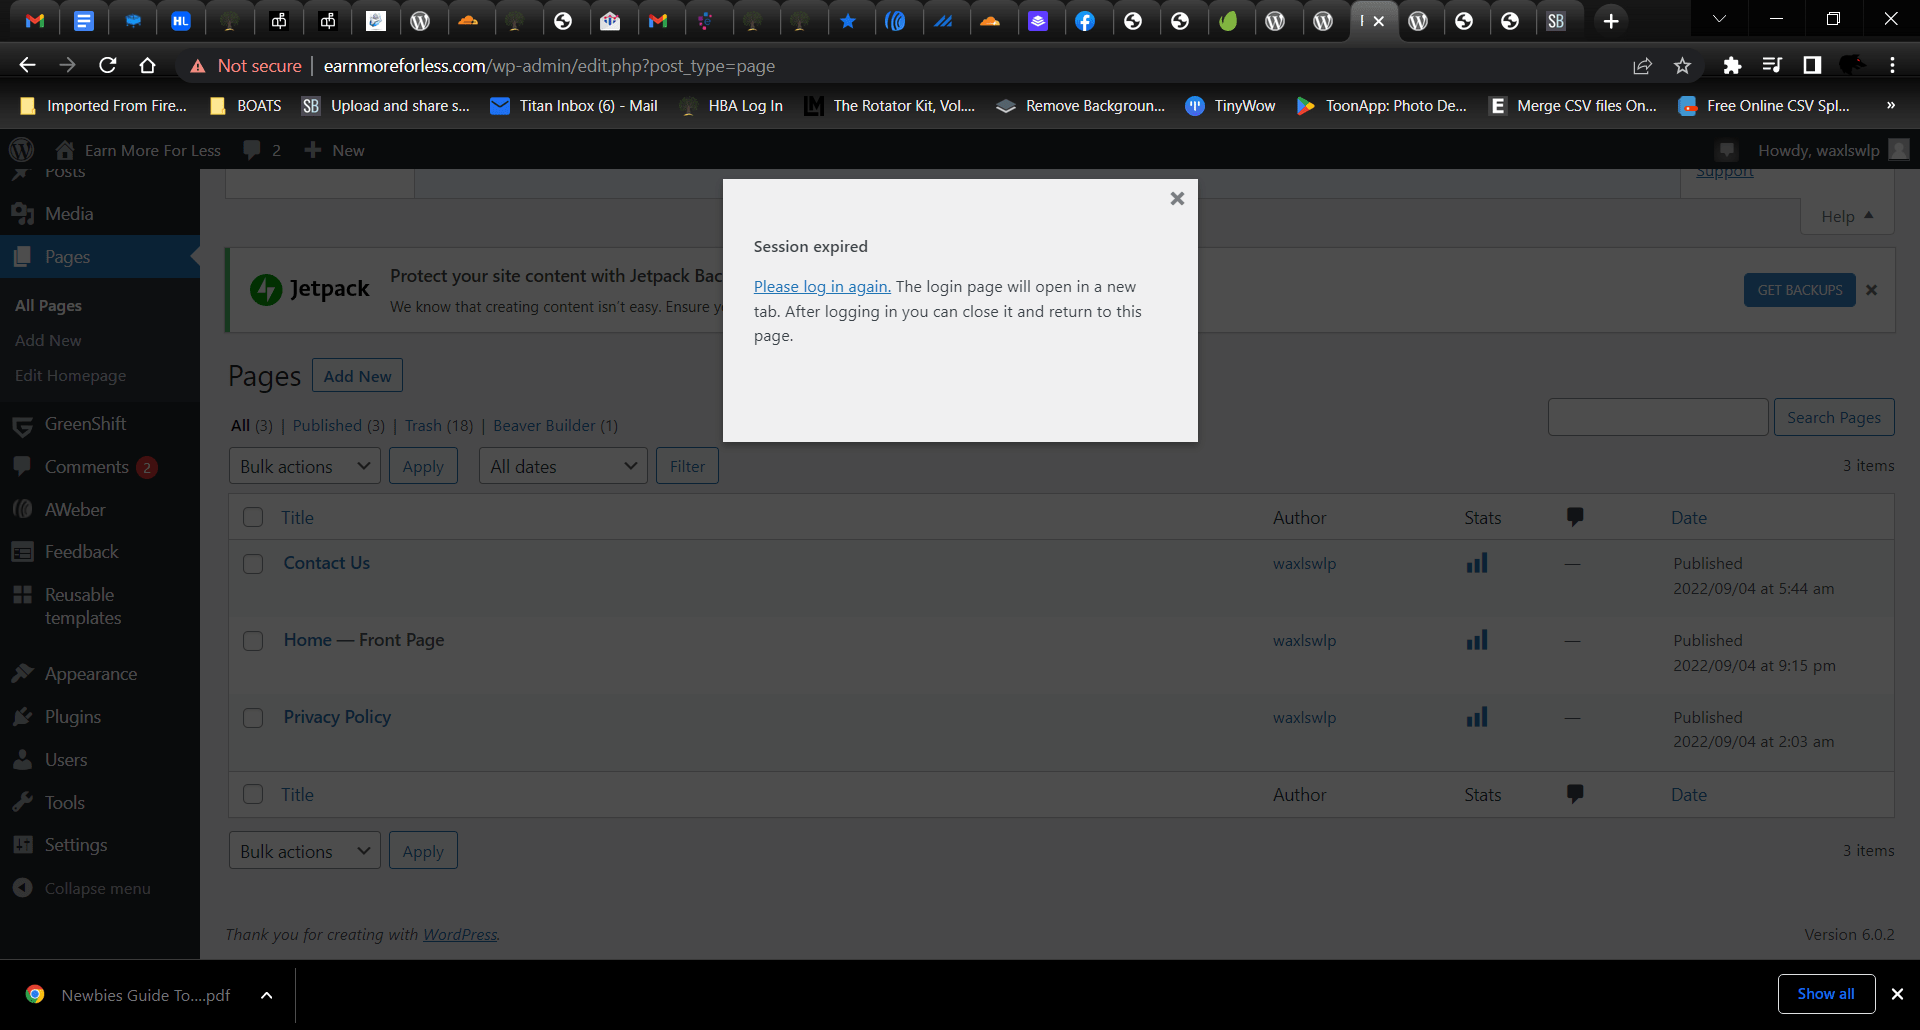Collapse the Newbies Guide PDF download chip

click(x=266, y=994)
